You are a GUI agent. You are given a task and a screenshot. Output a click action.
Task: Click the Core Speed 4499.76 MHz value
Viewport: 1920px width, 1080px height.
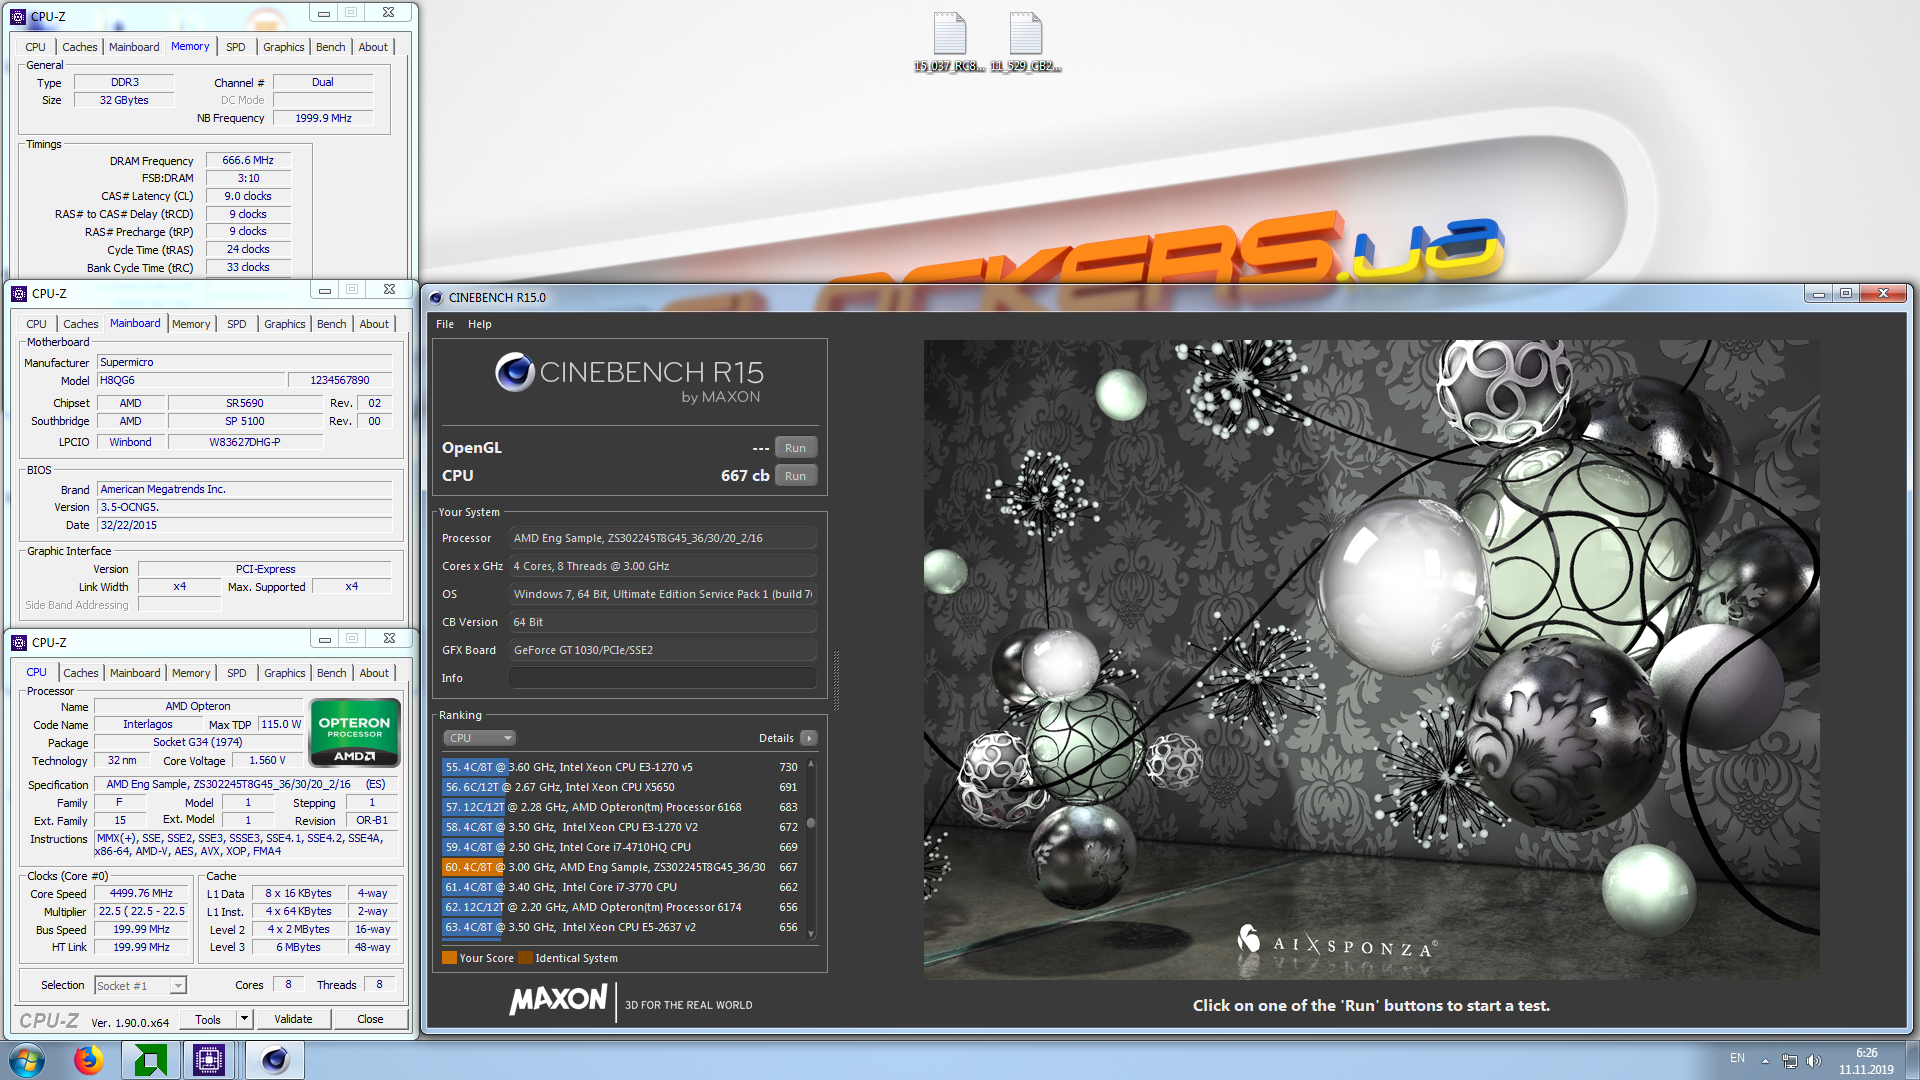141,894
